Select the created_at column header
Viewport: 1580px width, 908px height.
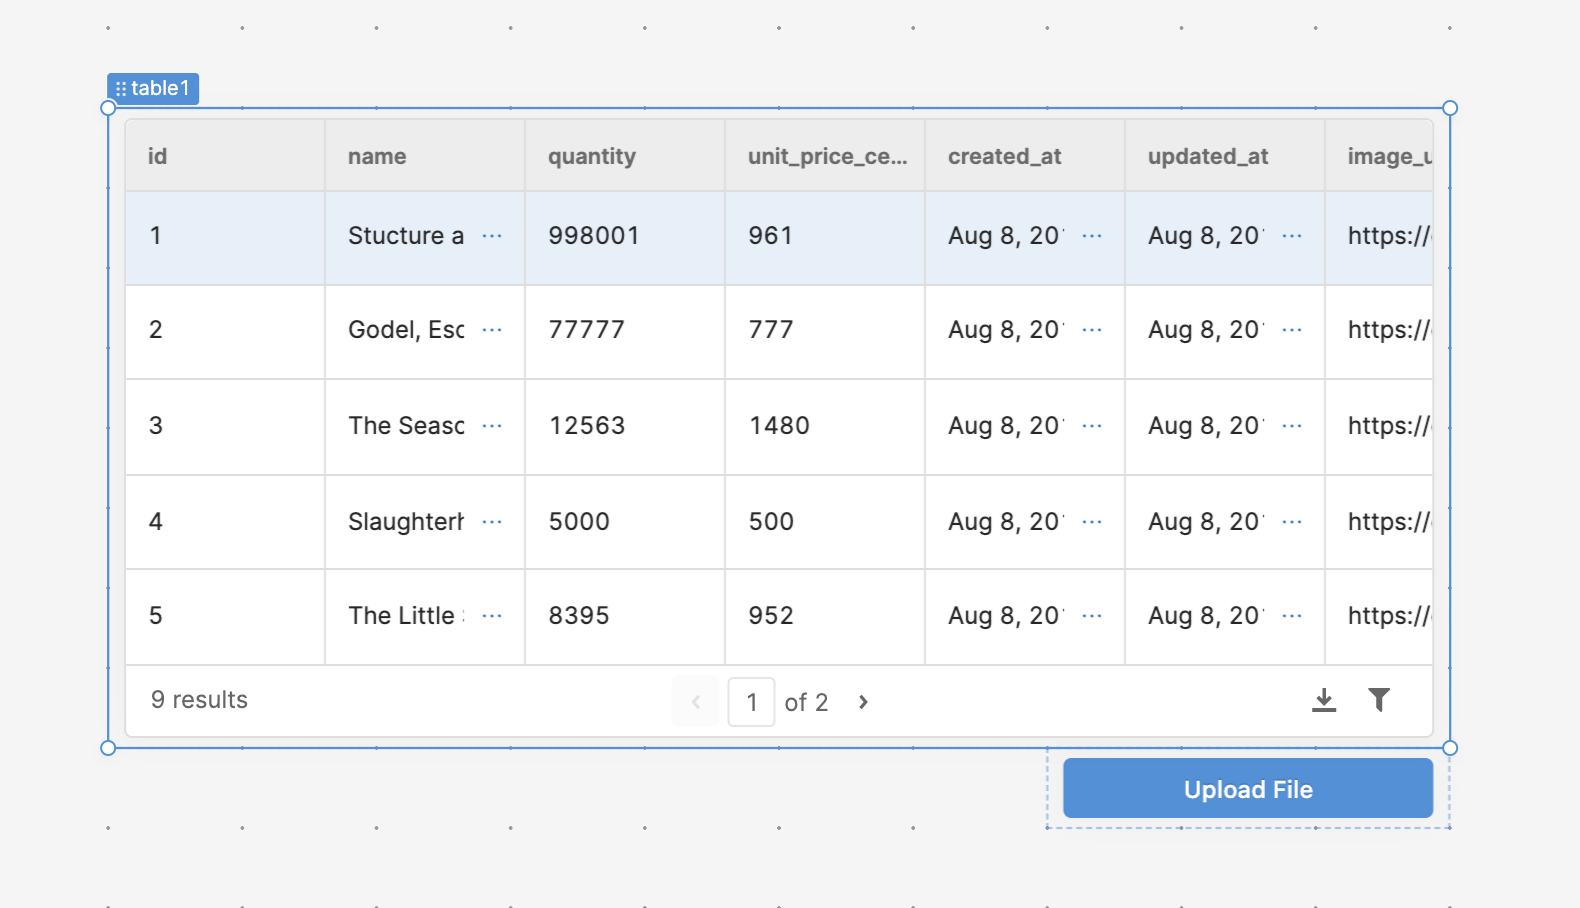(1004, 156)
